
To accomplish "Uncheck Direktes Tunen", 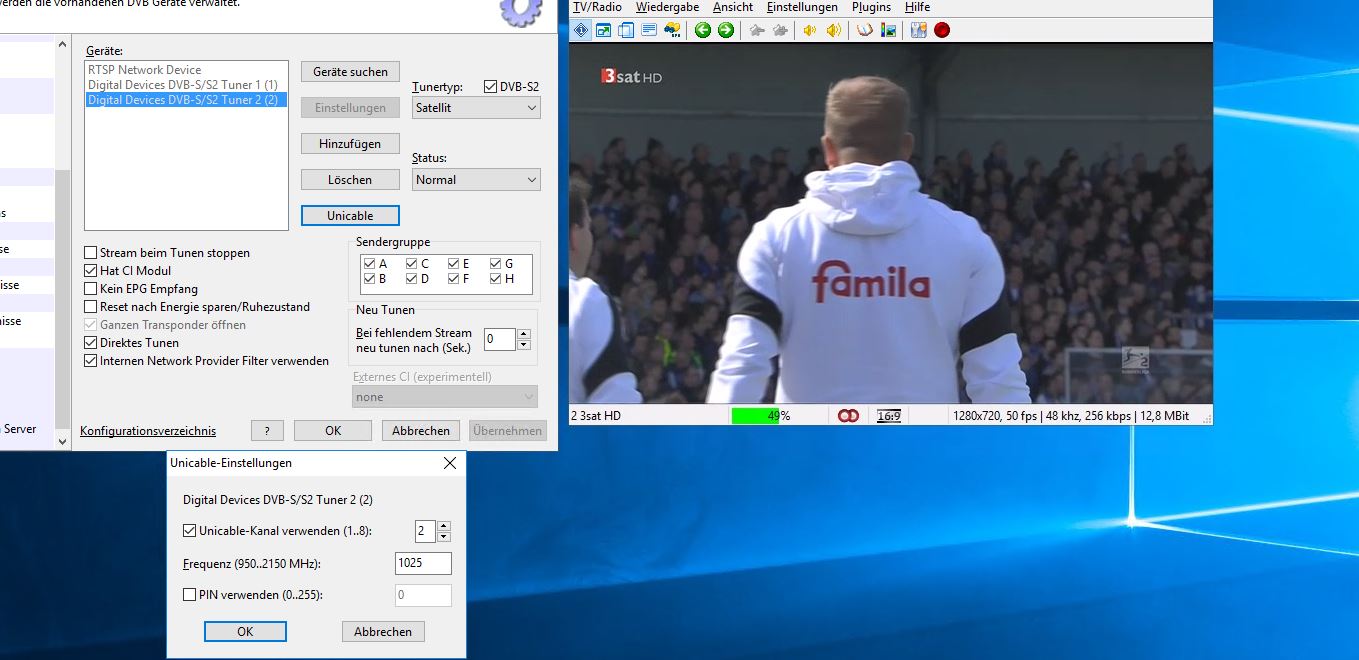I will point(91,343).
